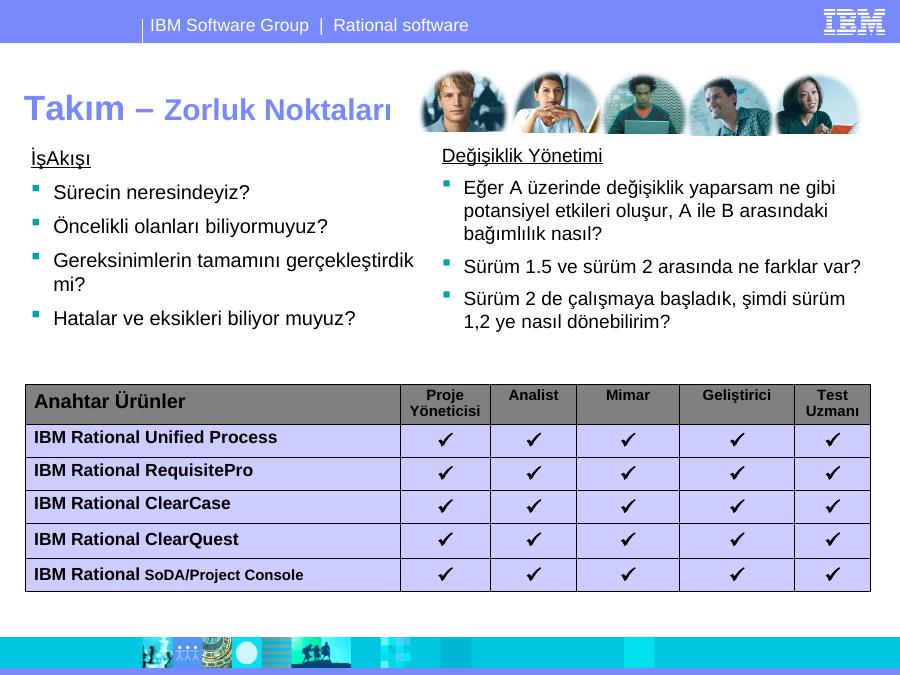This screenshot has width=900, height=675.
Task: Click the slide title "Takım – Zorluk Noktaları"
Action: point(207,108)
